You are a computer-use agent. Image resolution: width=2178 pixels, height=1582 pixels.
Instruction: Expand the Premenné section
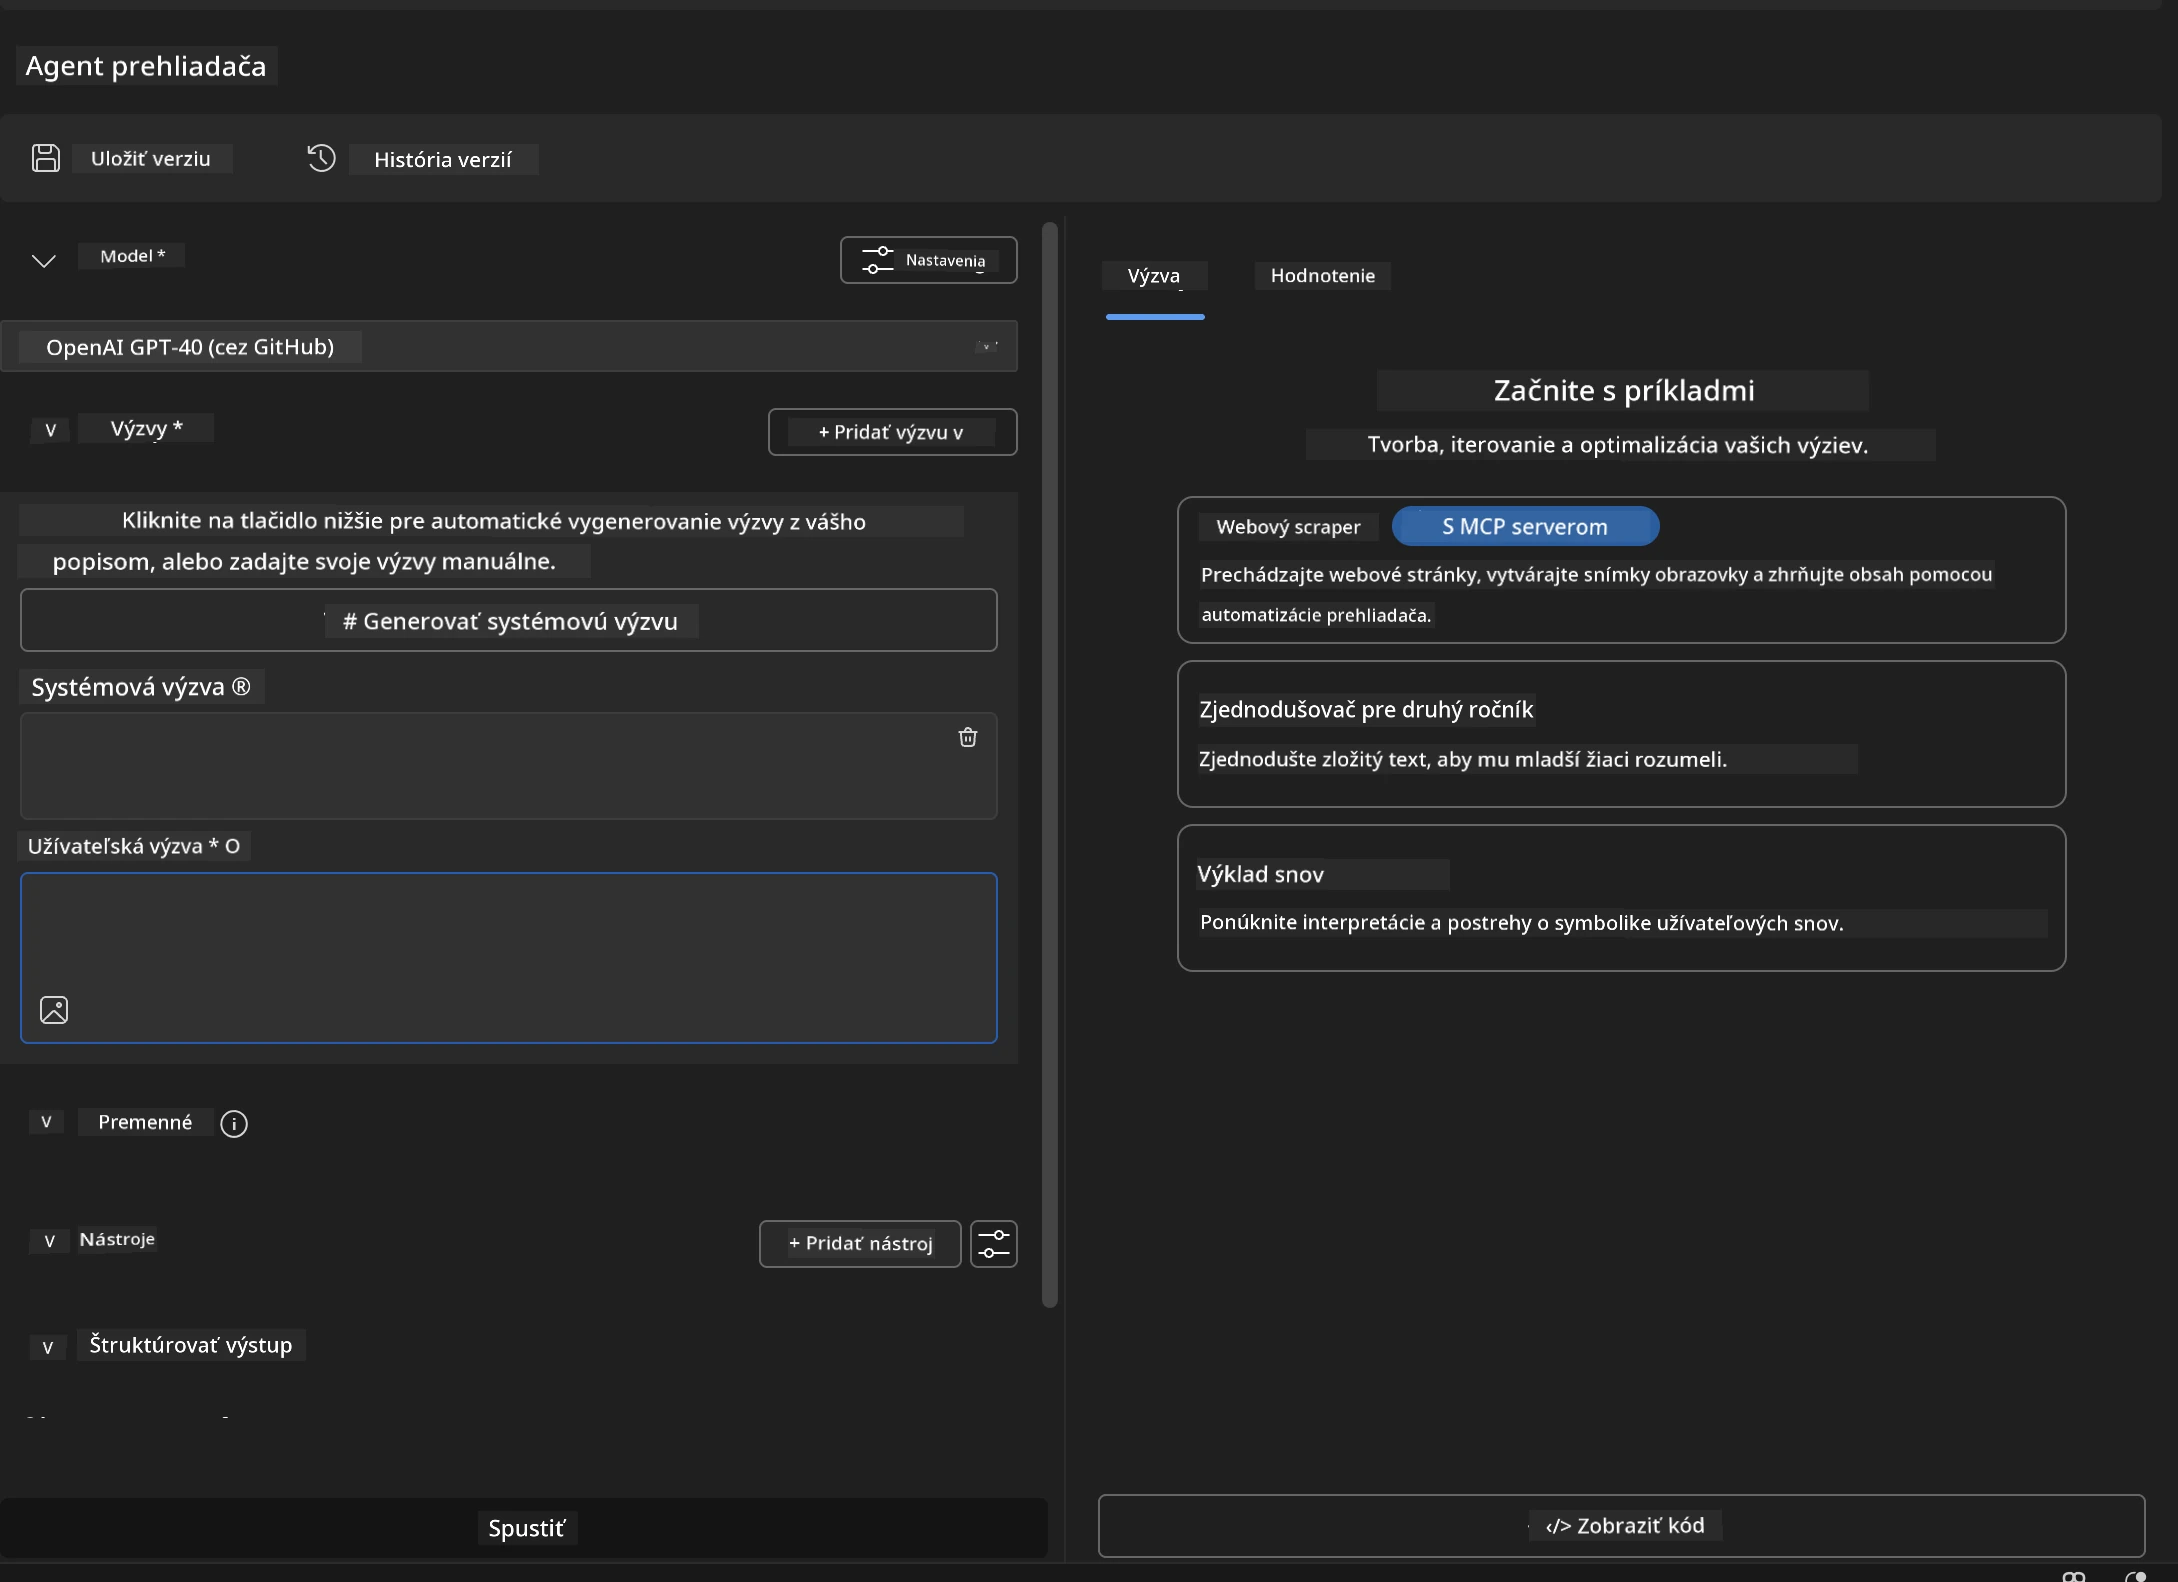click(46, 1122)
